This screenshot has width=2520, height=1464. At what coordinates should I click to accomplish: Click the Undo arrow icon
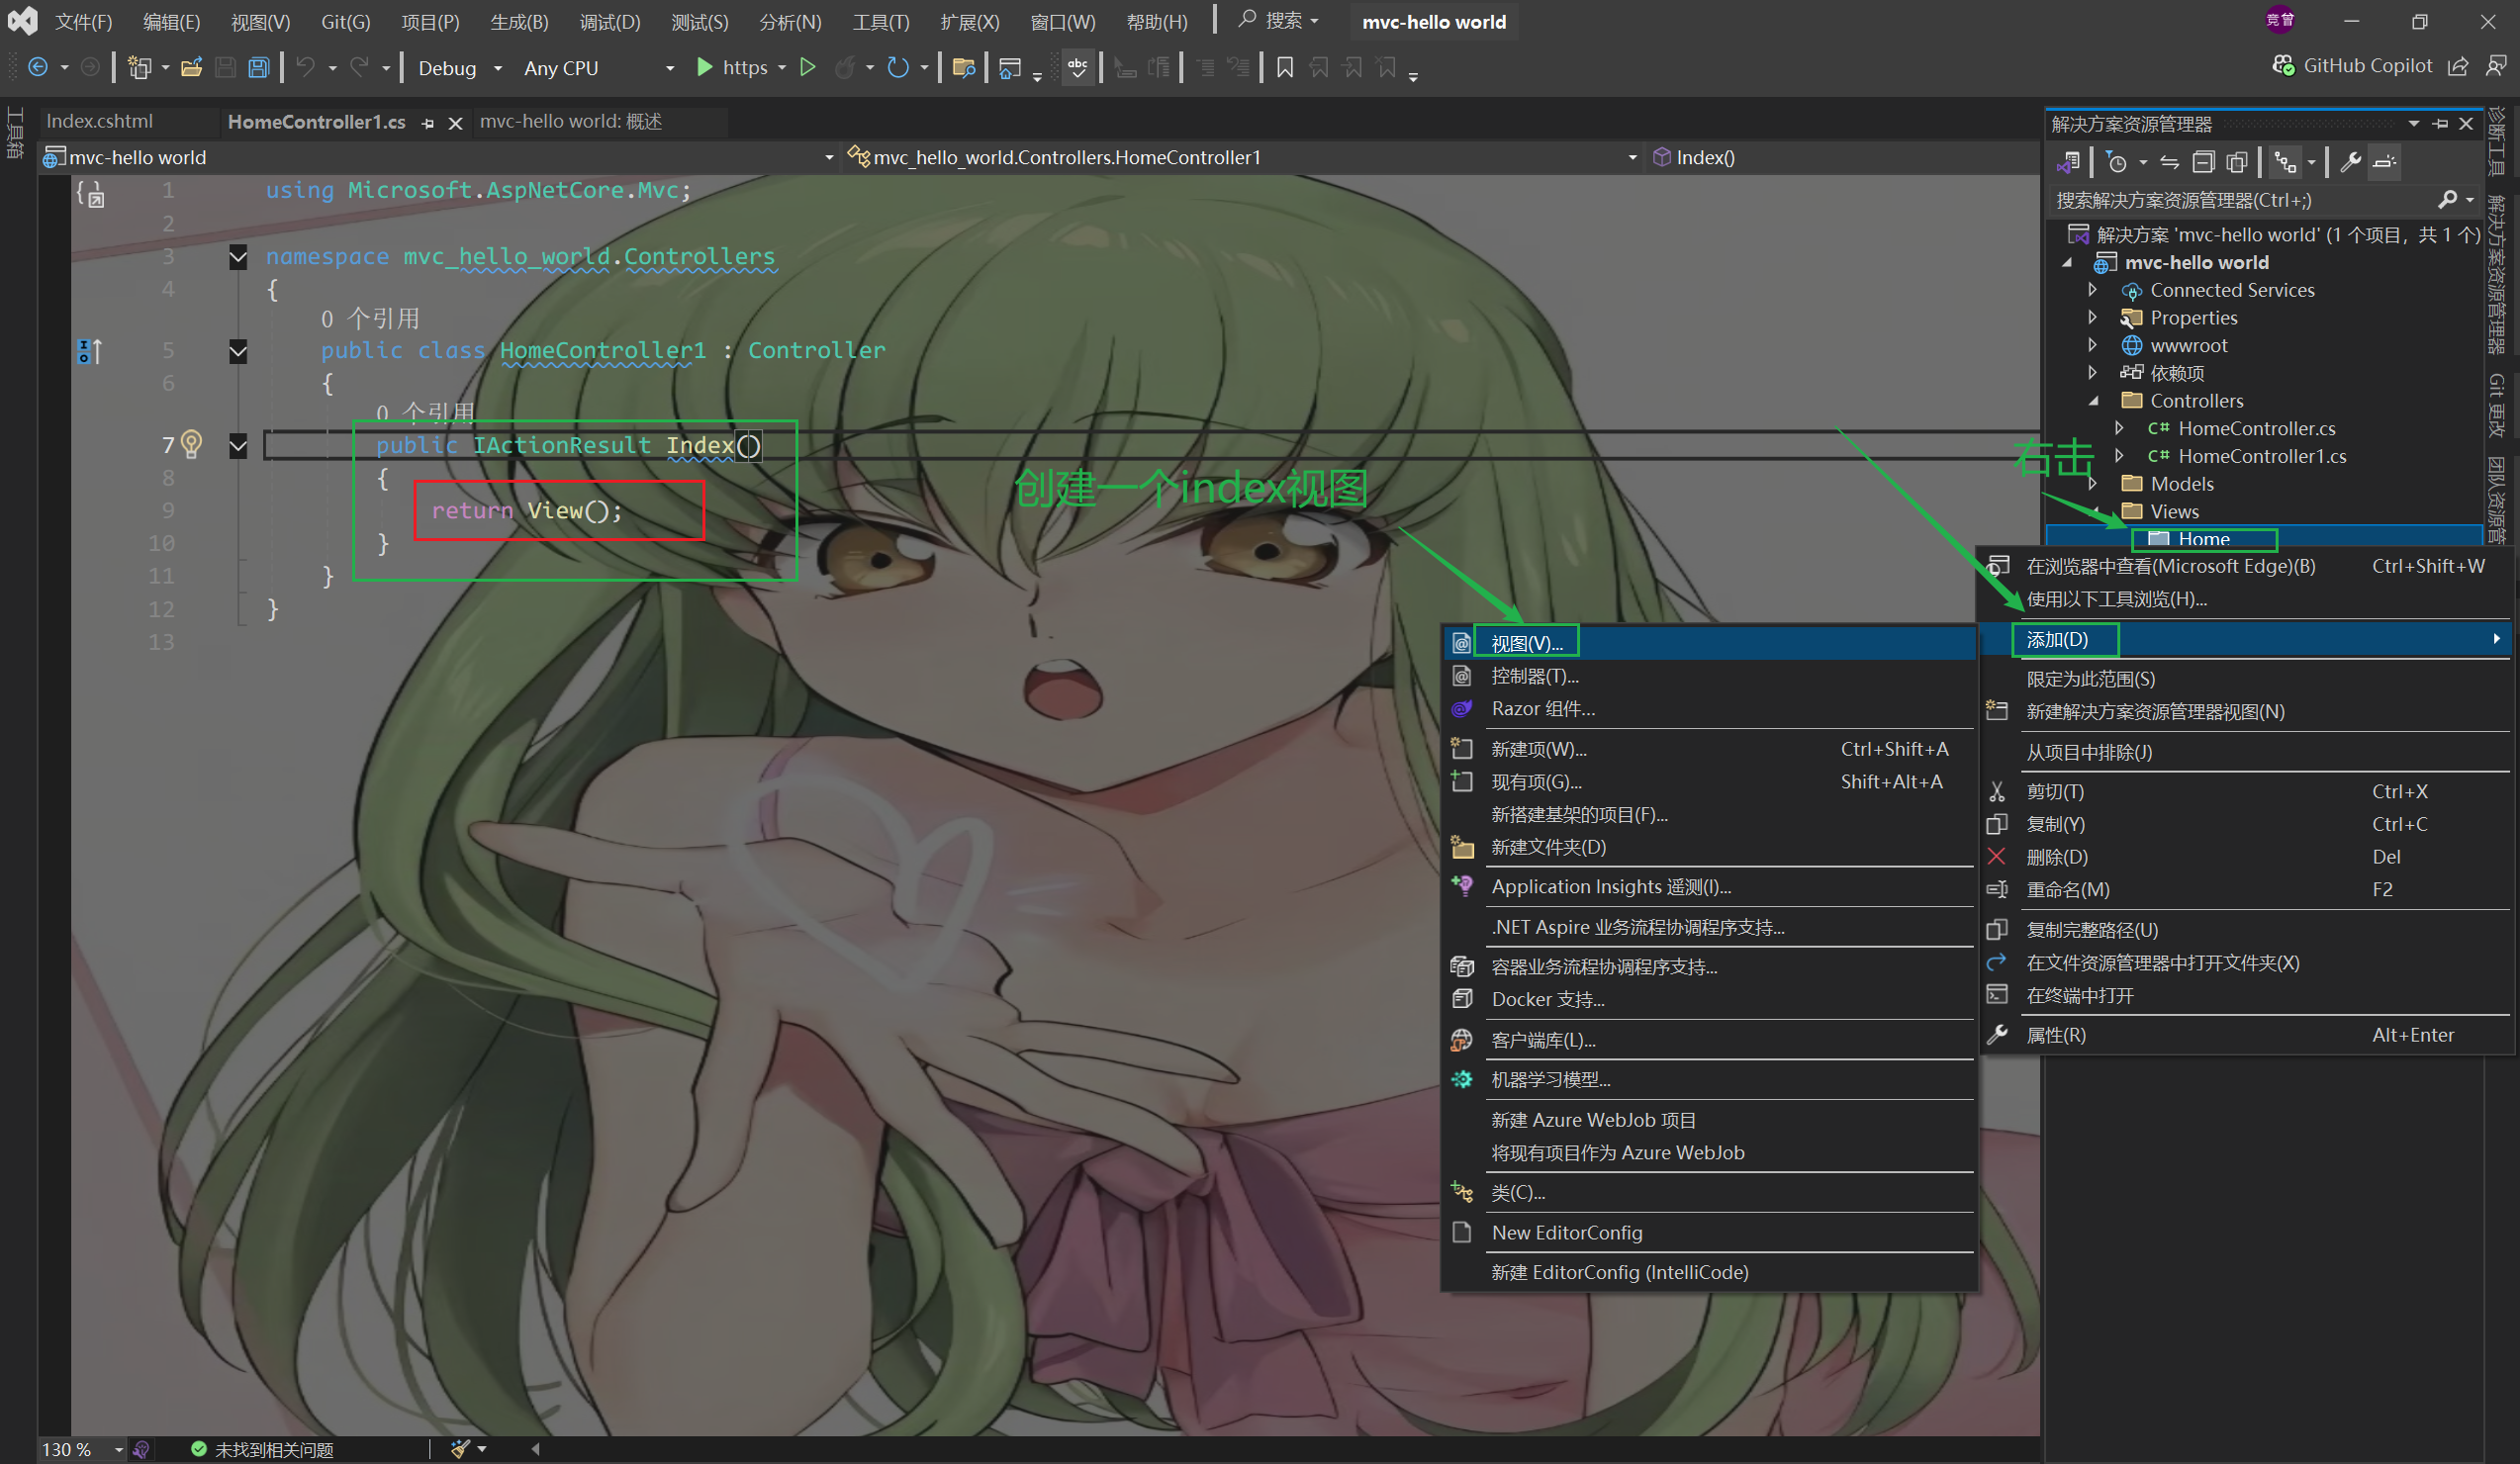pos(306,67)
